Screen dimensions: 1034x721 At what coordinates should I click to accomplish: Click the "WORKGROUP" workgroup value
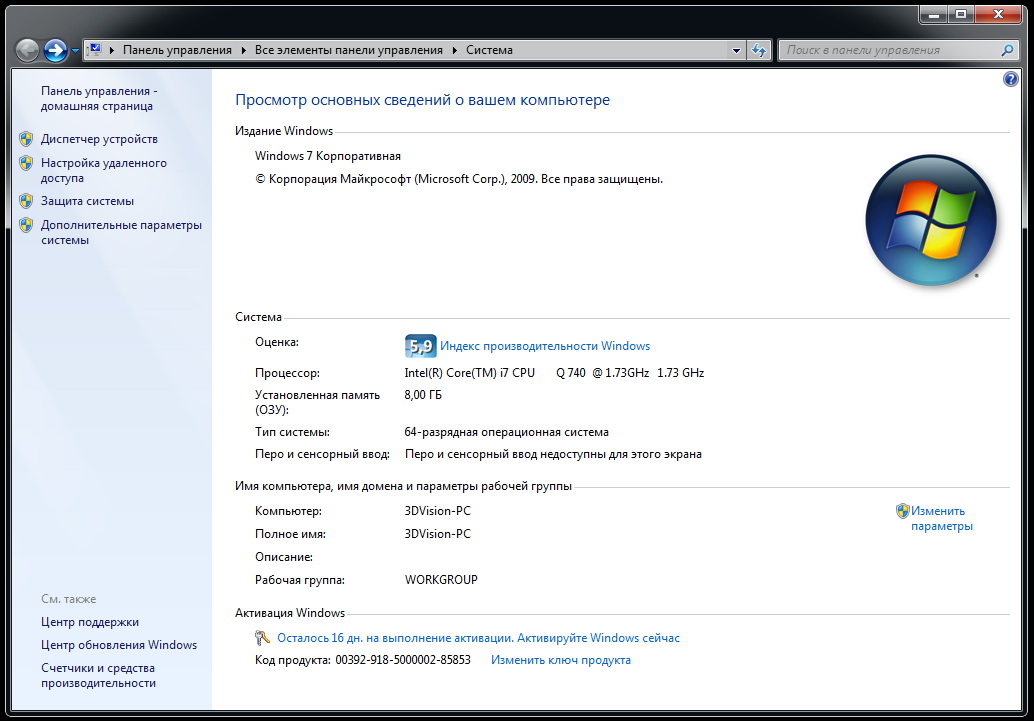[441, 580]
